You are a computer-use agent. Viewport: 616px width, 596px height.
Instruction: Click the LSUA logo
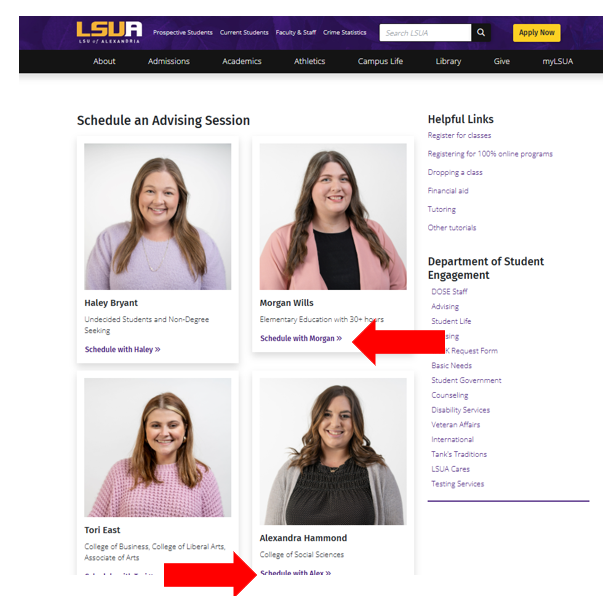tap(109, 32)
